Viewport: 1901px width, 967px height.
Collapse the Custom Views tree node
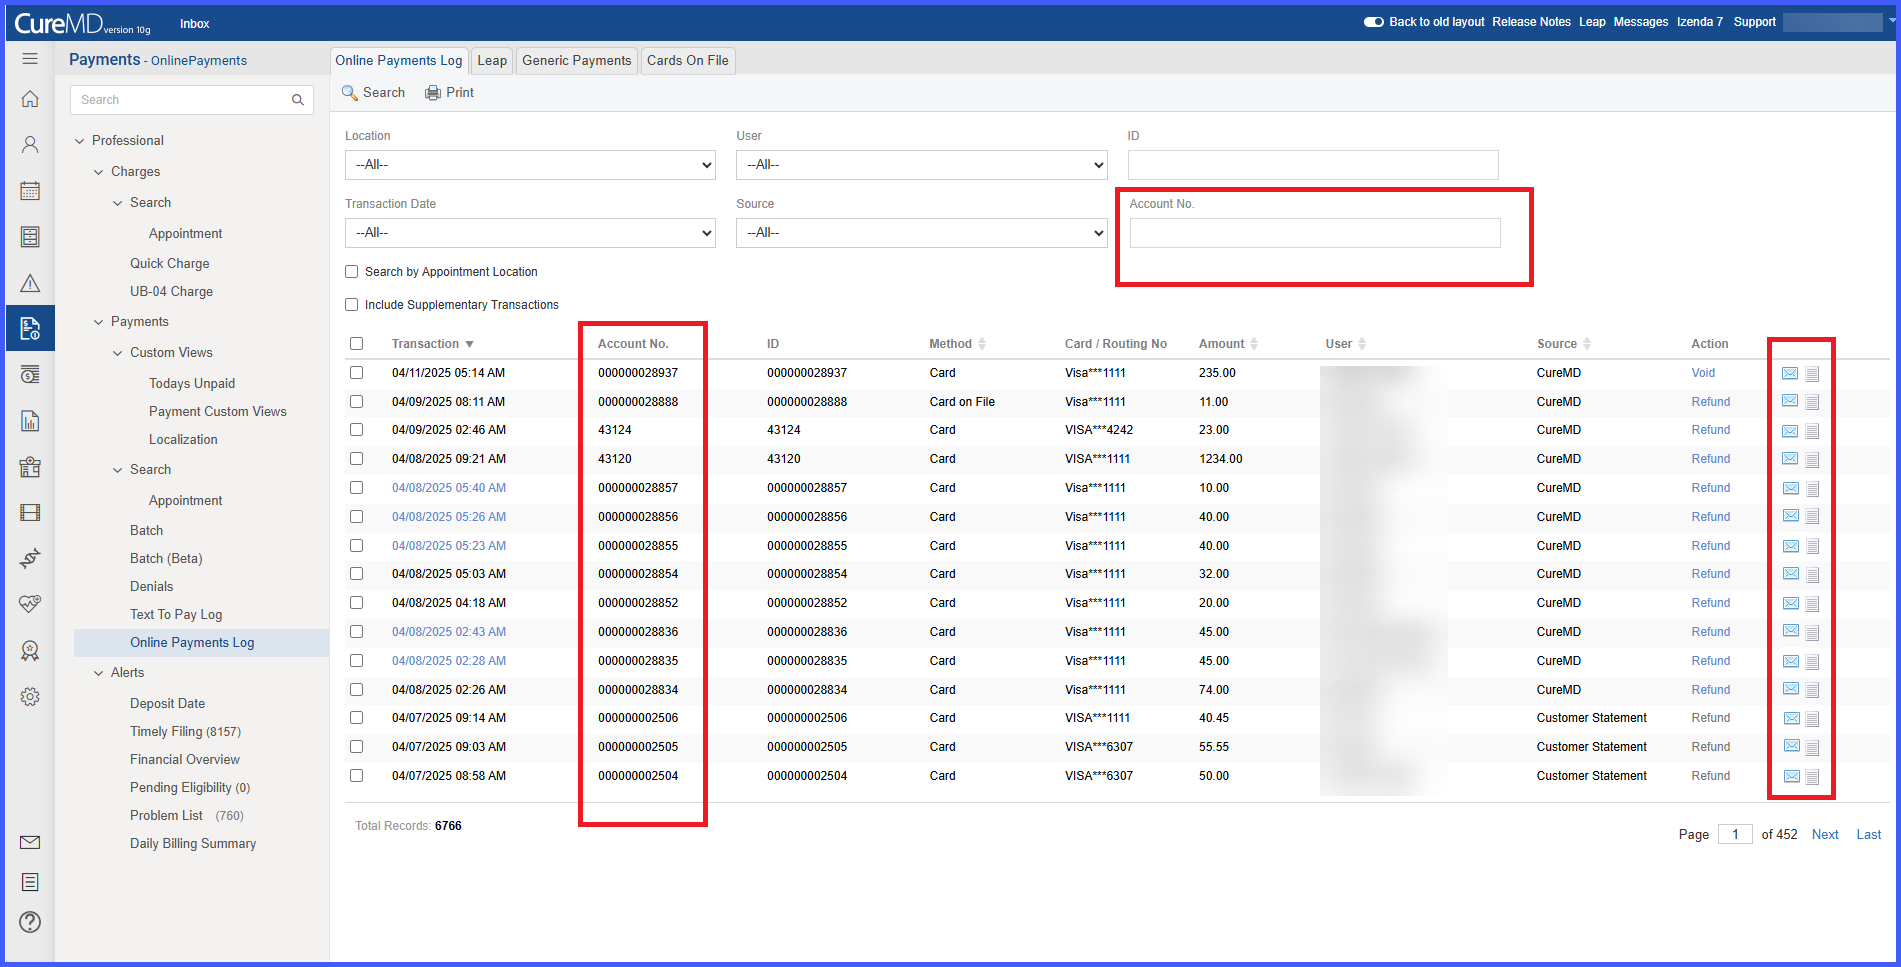click(x=118, y=353)
